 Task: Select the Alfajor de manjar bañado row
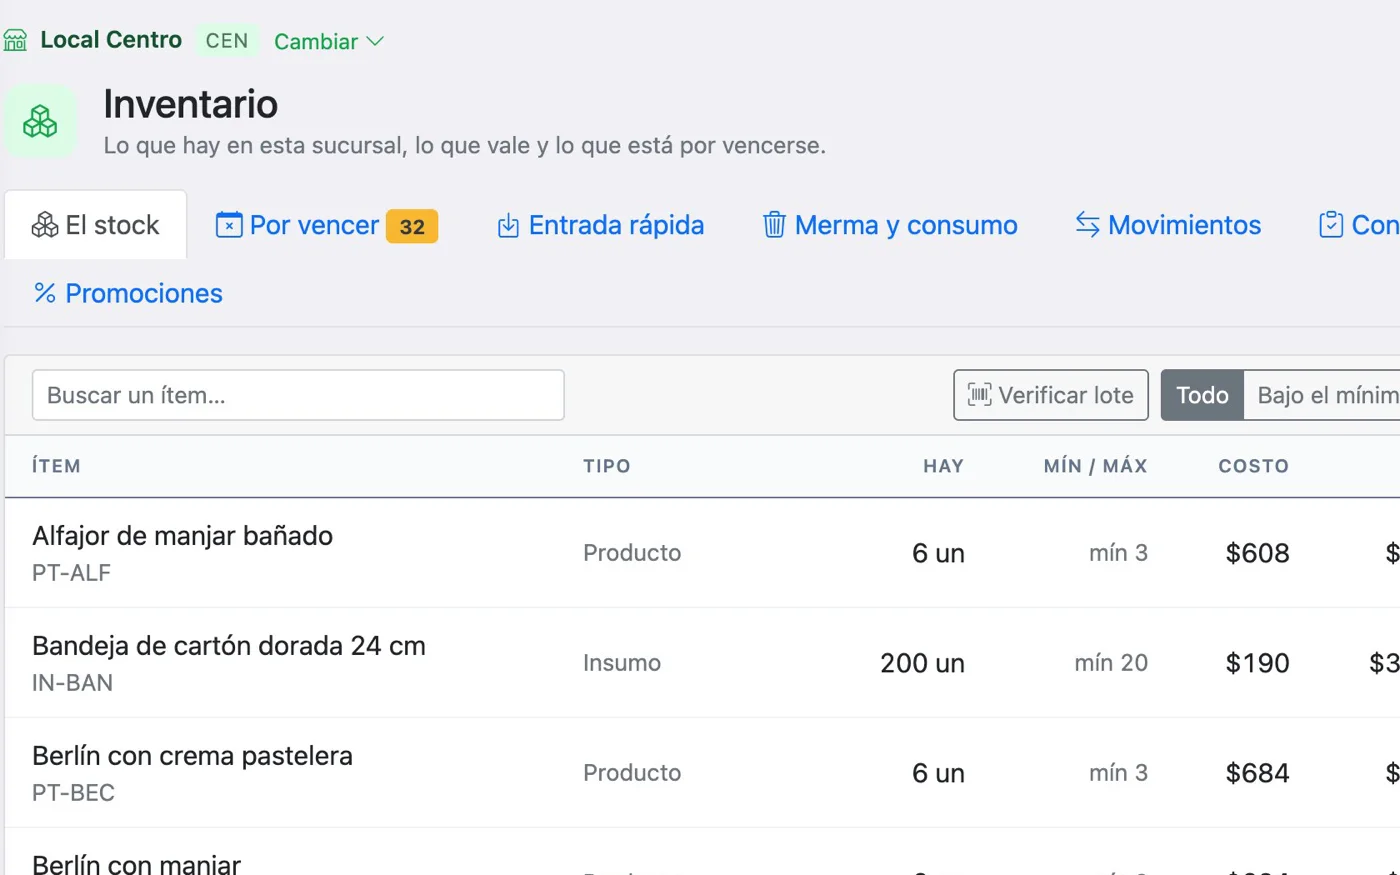(702, 553)
